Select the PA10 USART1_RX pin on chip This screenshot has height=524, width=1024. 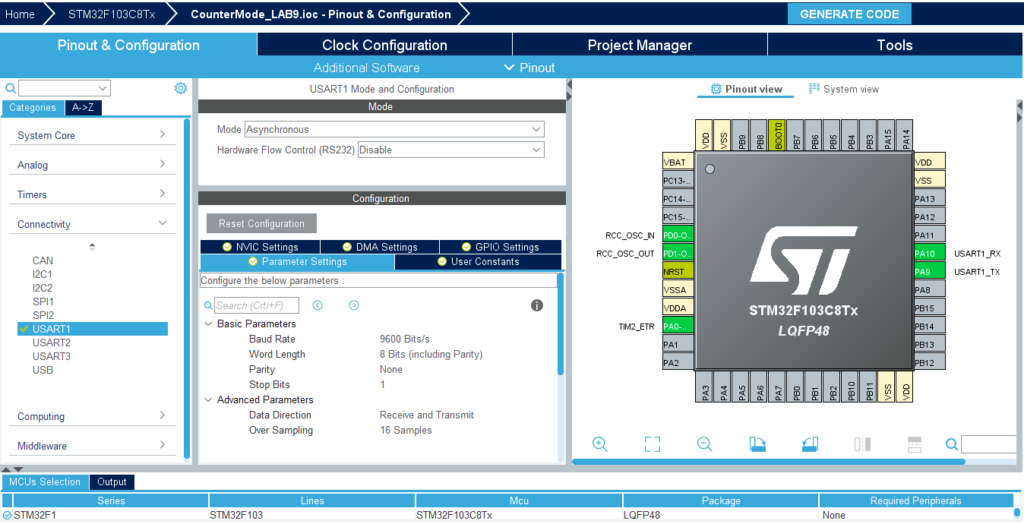[924, 254]
